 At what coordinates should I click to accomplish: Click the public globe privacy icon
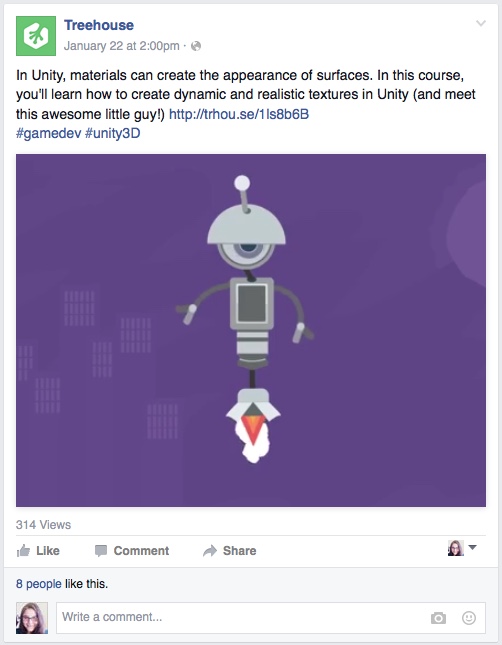(196, 46)
